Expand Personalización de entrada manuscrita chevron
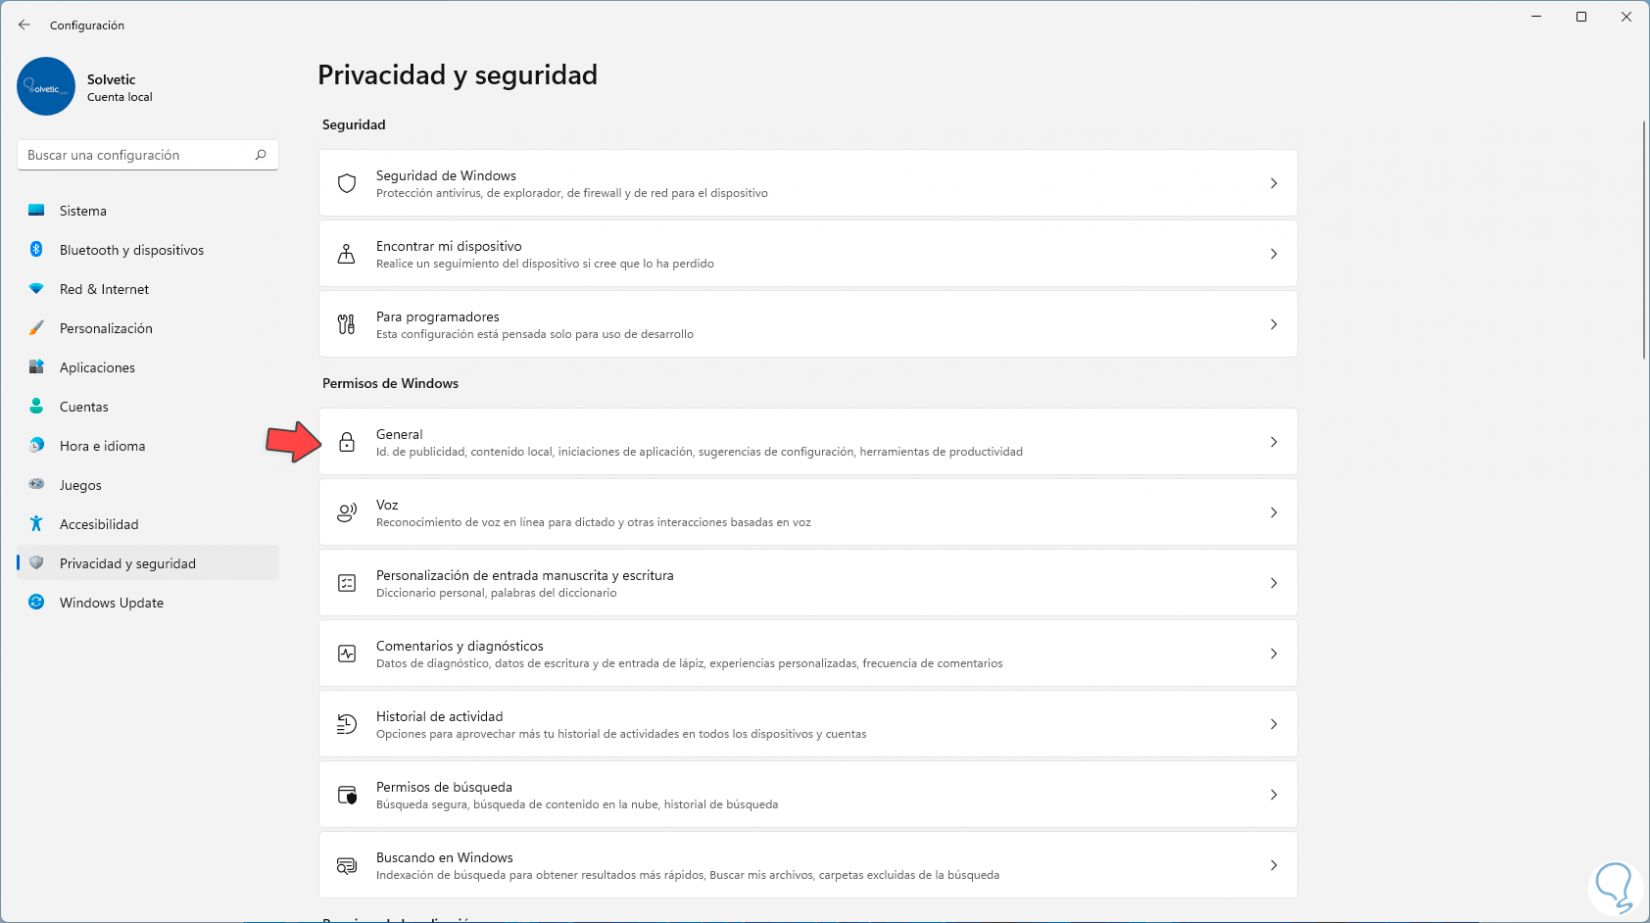The image size is (1650, 923). [x=1273, y=583]
